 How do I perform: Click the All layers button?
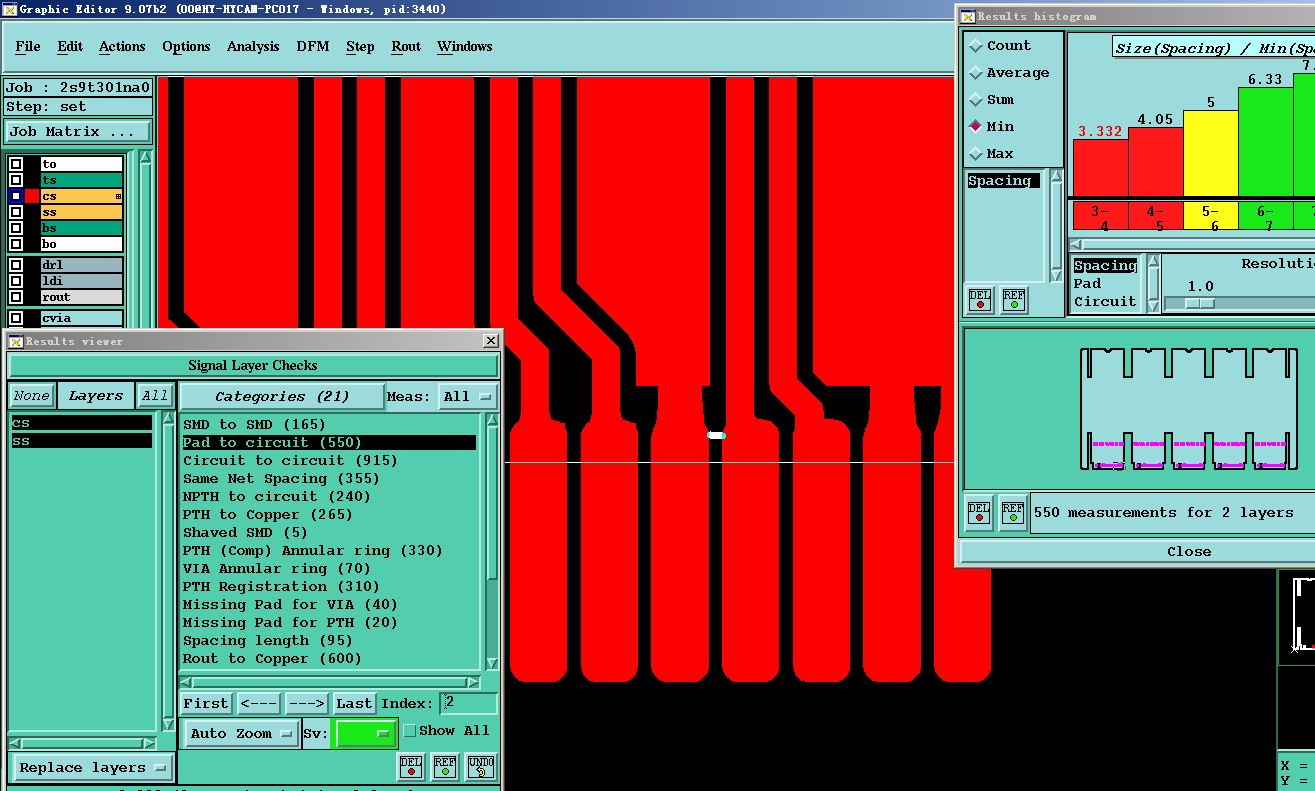(x=155, y=396)
